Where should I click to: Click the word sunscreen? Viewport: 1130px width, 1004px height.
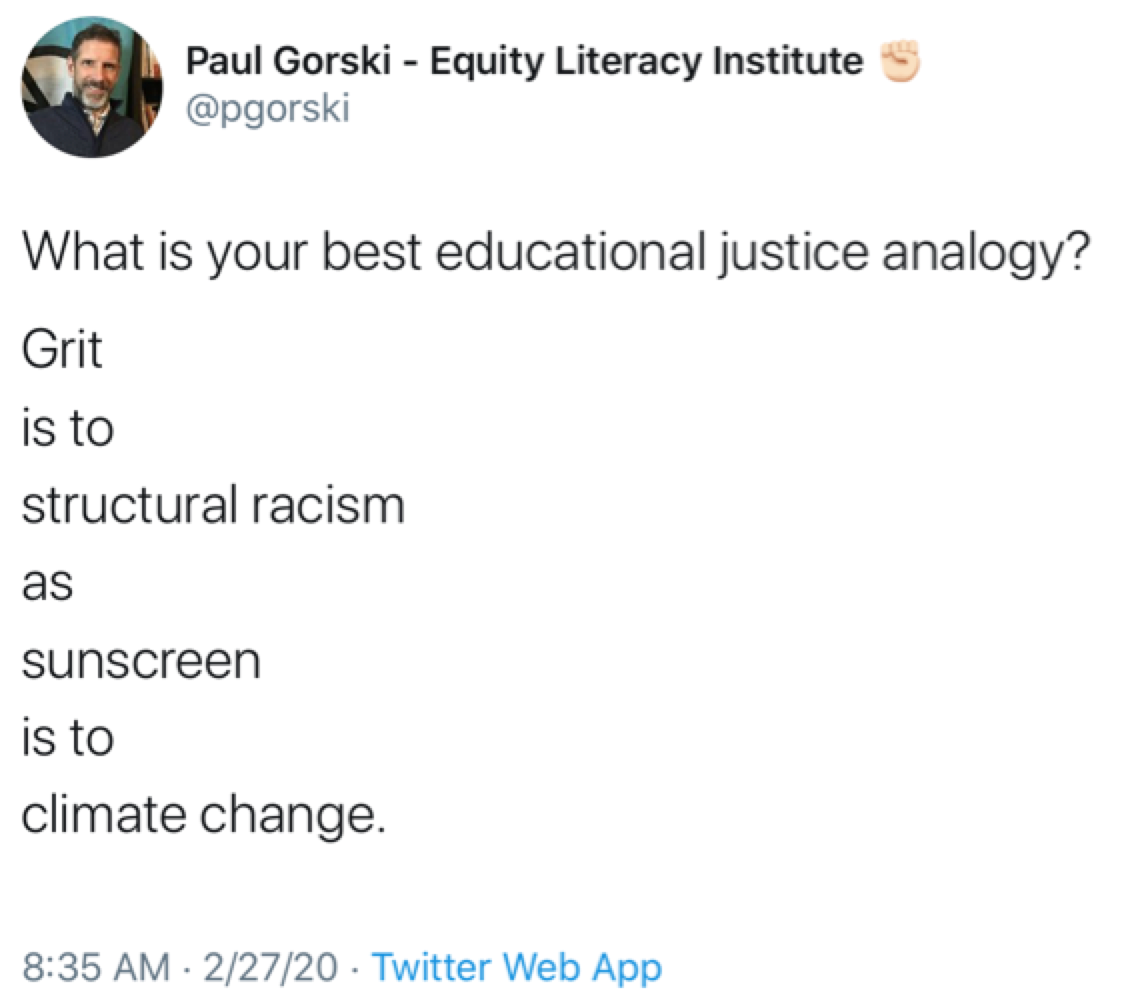click(x=141, y=662)
